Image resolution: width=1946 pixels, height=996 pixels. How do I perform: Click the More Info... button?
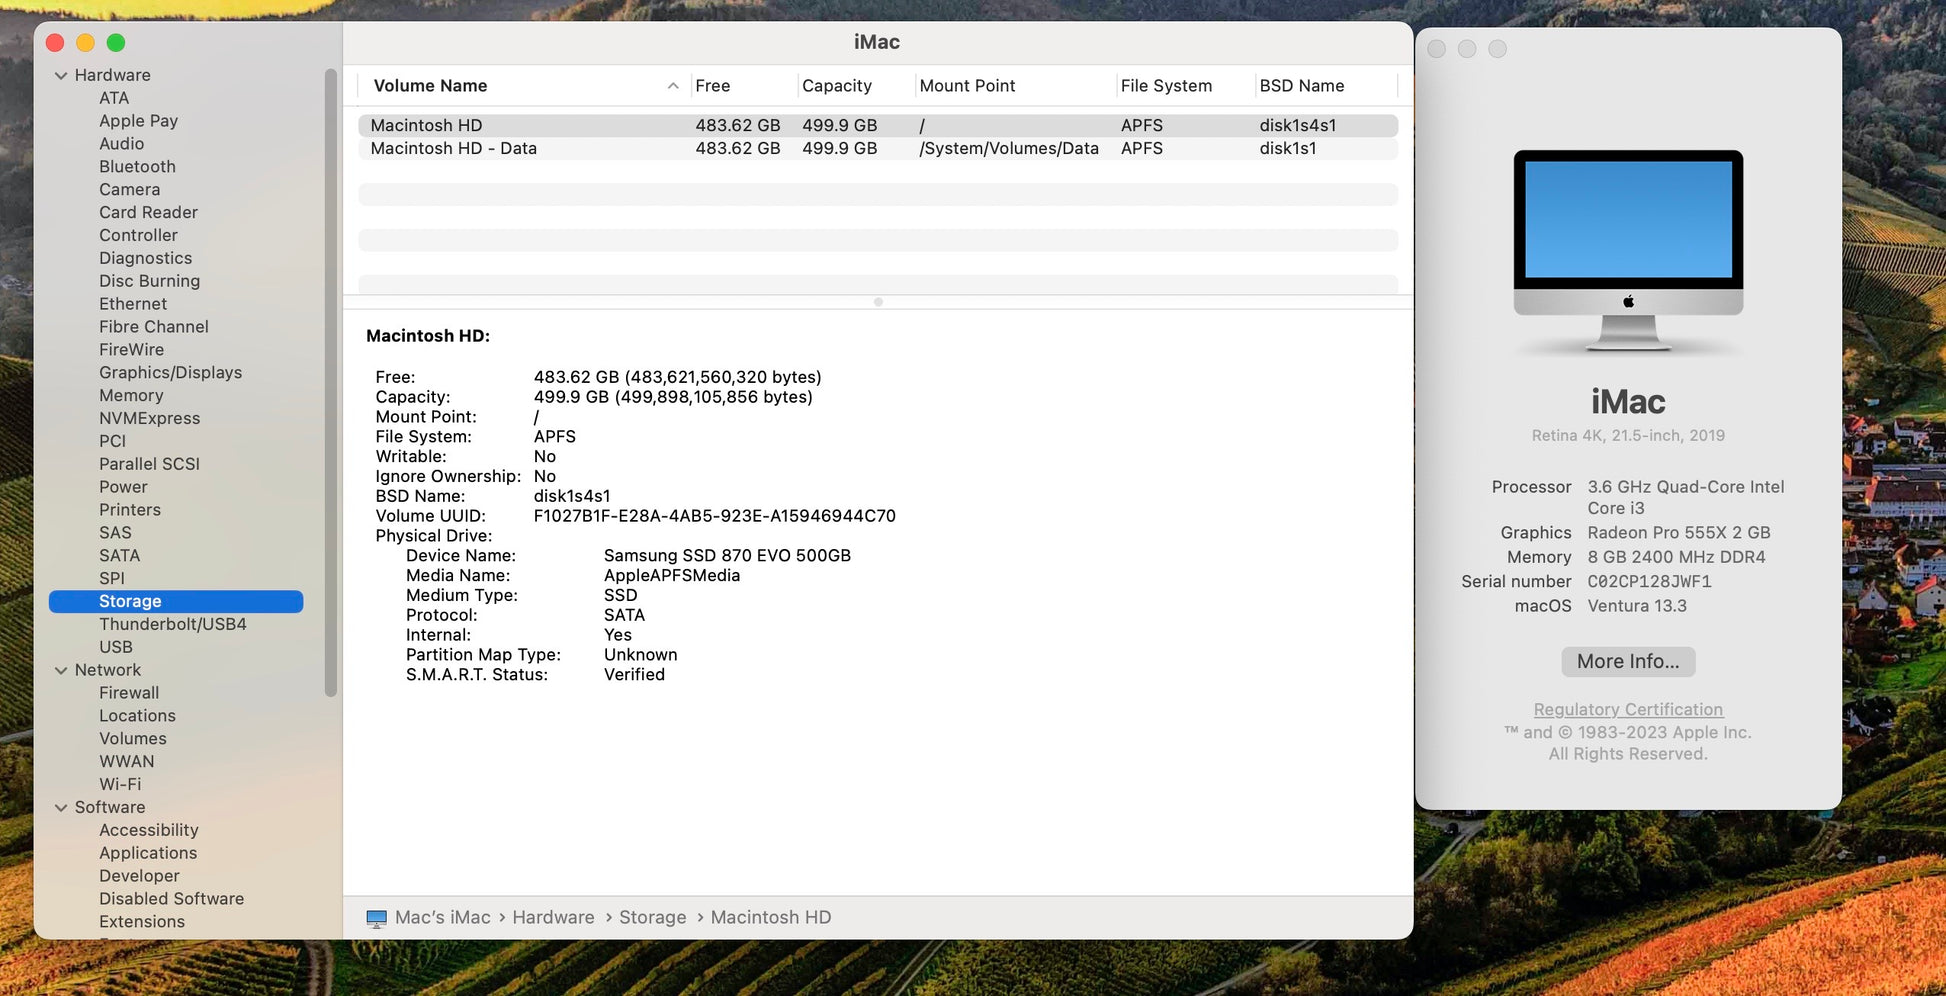point(1627,661)
